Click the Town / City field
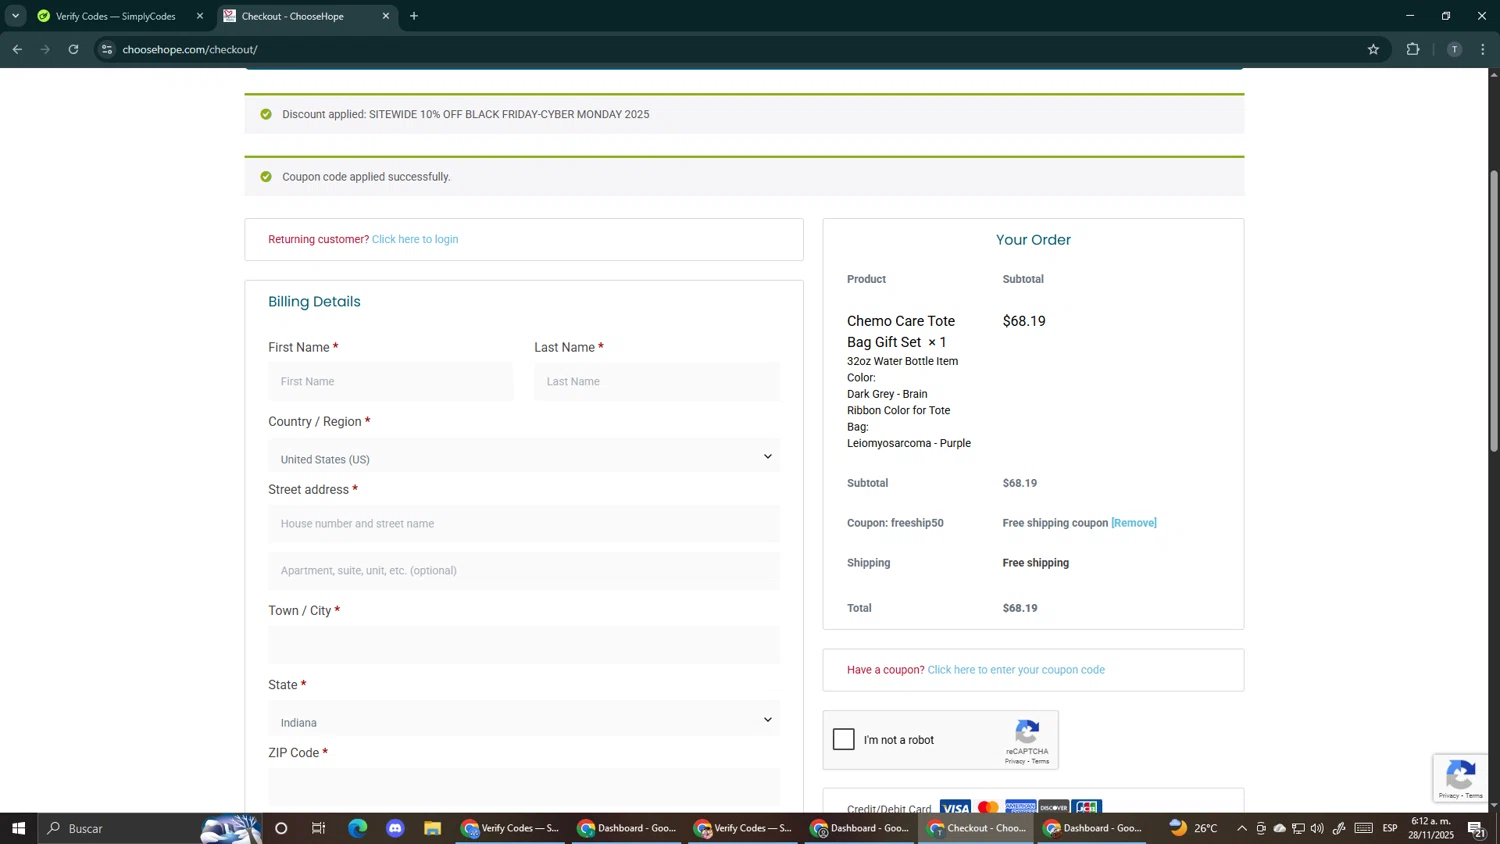Image resolution: width=1500 pixels, height=844 pixels. [x=524, y=645]
